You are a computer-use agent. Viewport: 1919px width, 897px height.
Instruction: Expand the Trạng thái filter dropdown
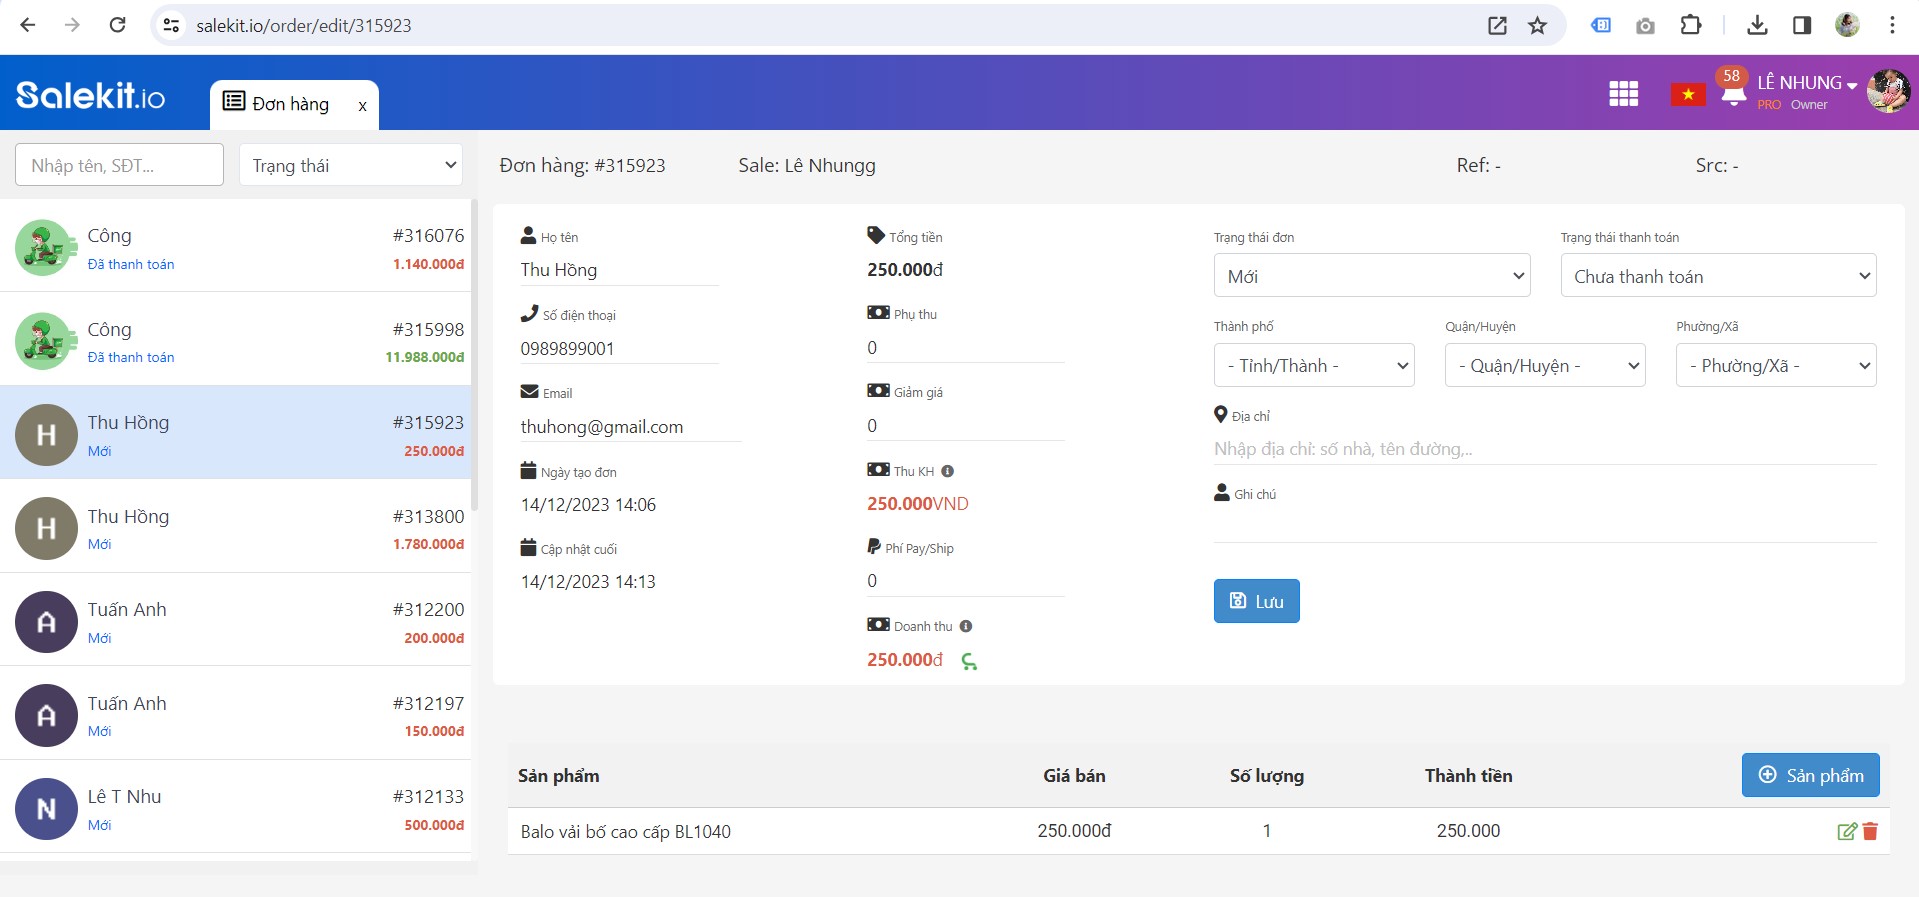(x=351, y=165)
